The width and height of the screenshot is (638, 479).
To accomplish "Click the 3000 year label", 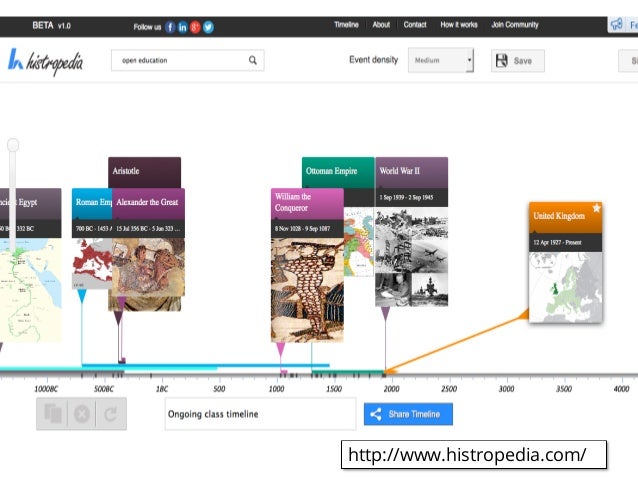I will [507, 389].
